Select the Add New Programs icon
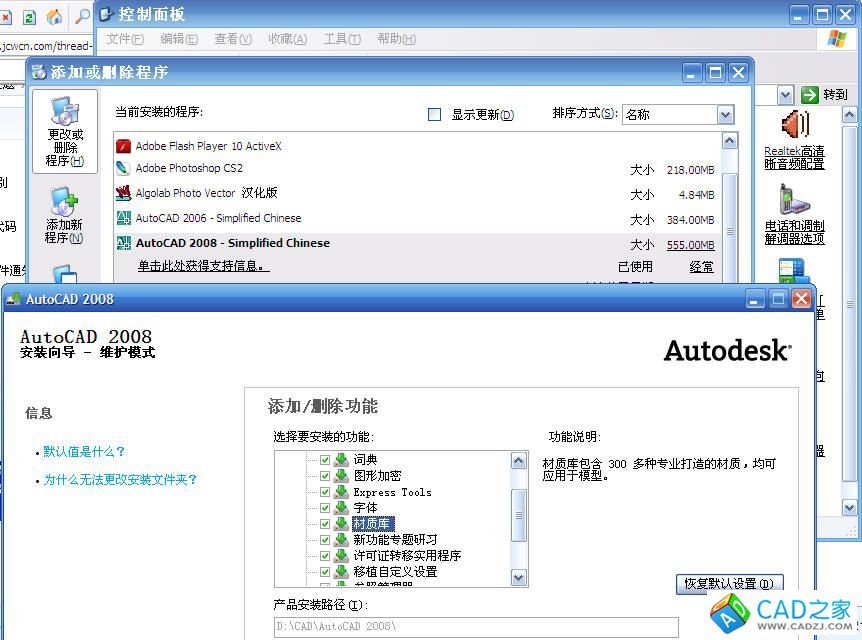This screenshot has width=862, height=640. (x=64, y=202)
